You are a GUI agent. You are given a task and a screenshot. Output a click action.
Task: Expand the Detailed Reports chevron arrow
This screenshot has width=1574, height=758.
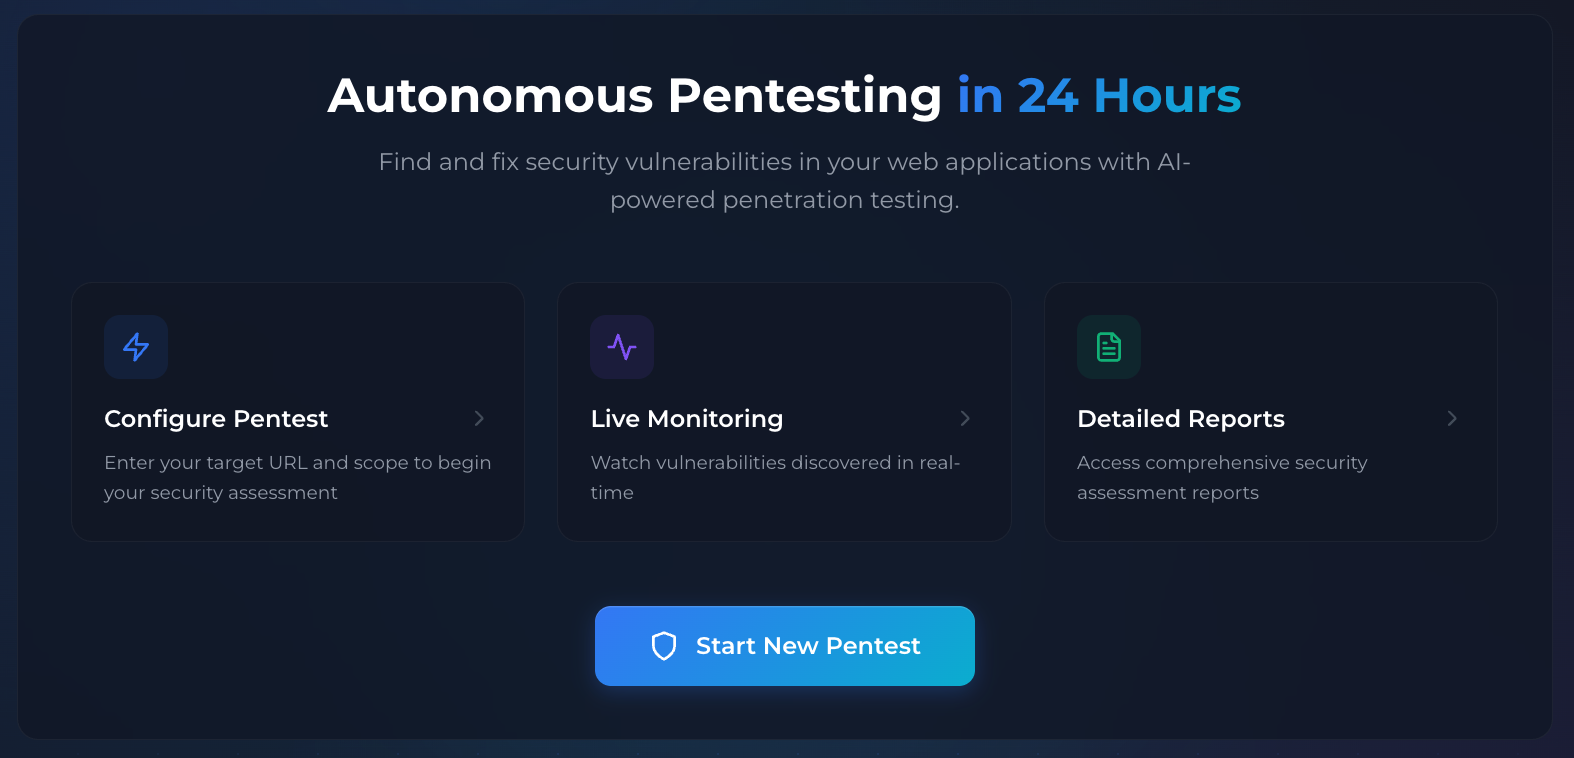click(x=1452, y=418)
